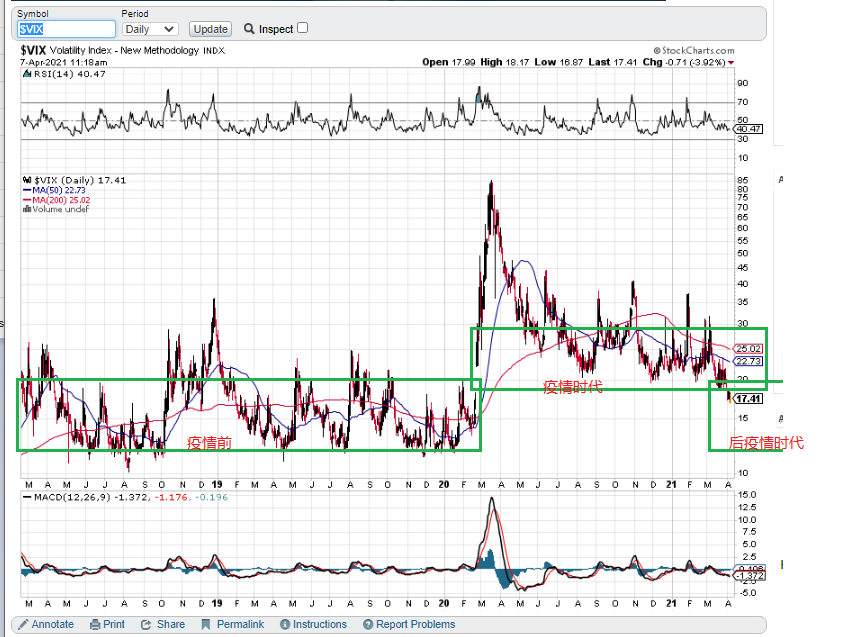Click the Inspect magnifying glass icon
845x637 pixels.
tap(249, 29)
